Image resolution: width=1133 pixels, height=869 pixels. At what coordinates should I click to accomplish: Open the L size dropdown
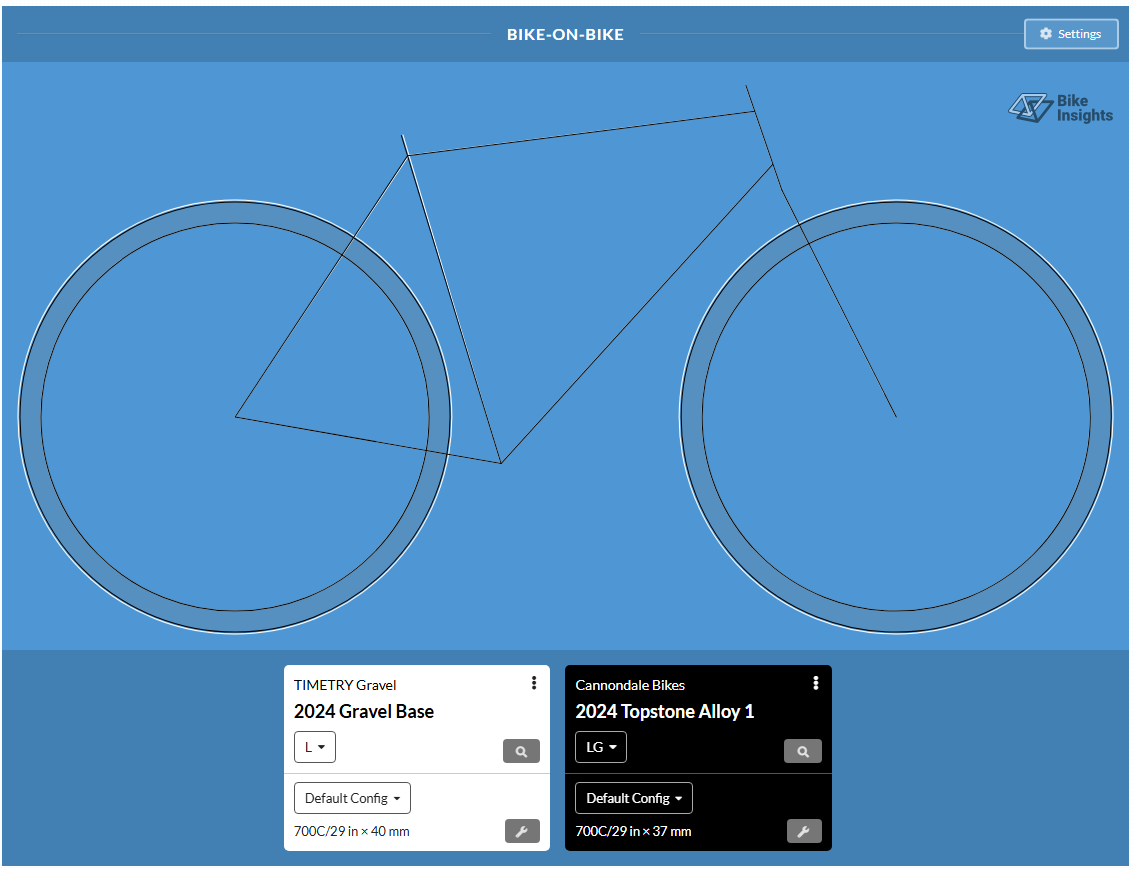point(315,747)
